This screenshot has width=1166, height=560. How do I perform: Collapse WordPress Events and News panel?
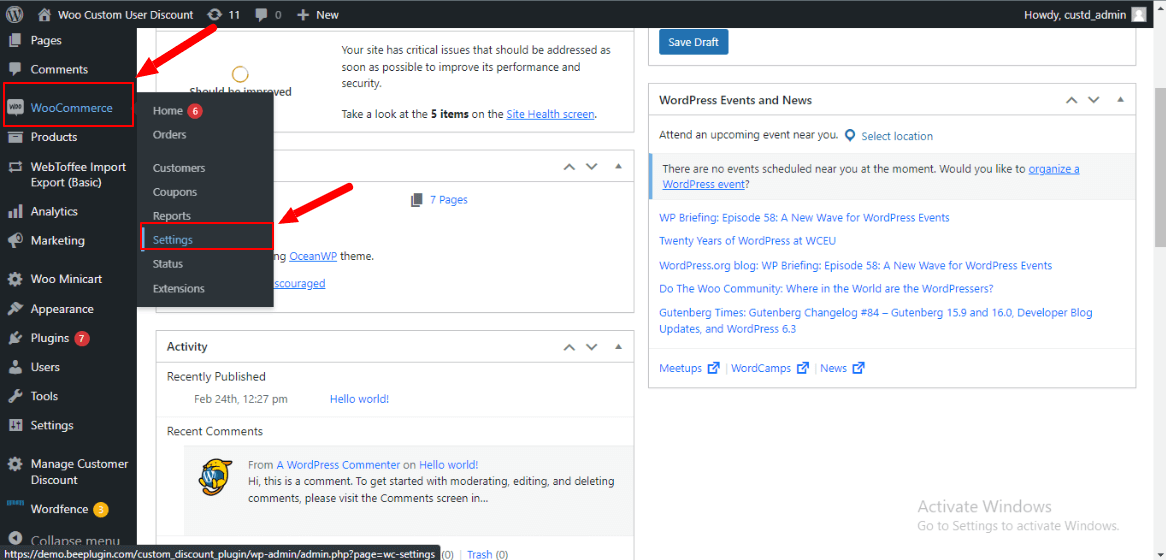tap(1120, 100)
